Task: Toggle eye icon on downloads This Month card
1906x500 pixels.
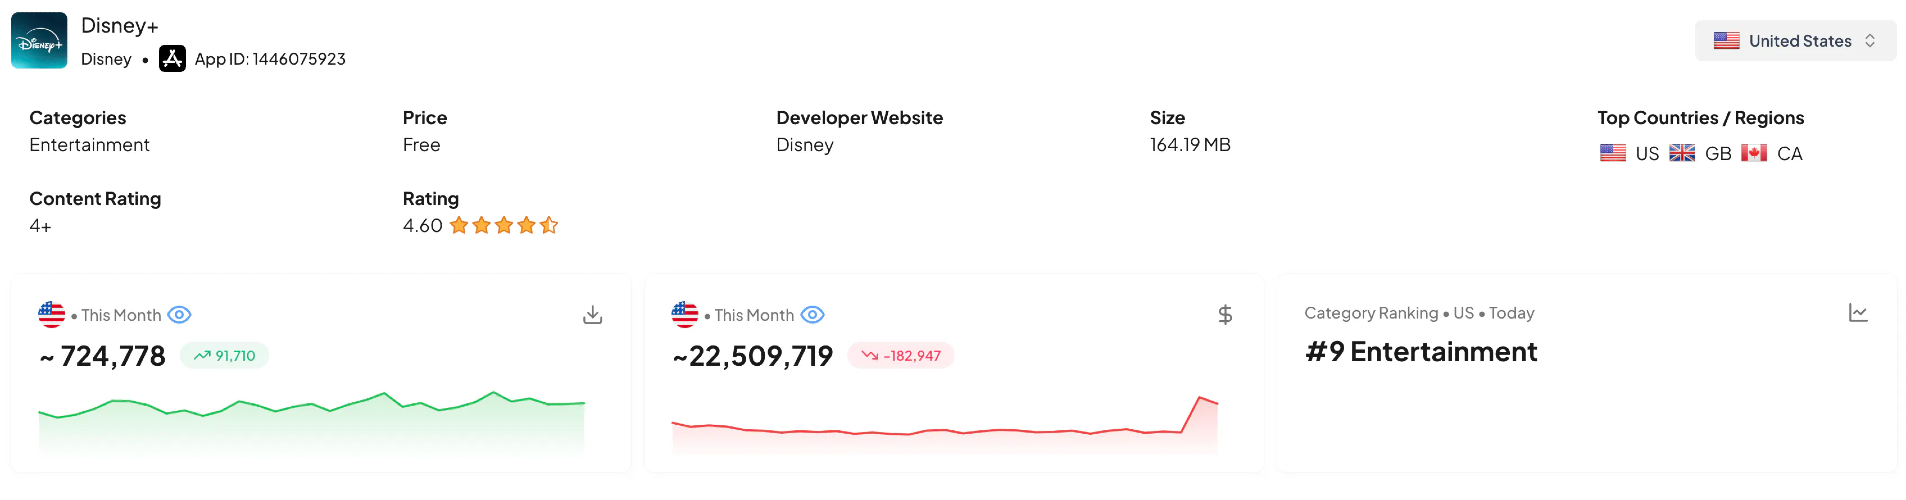Action: pos(179,315)
